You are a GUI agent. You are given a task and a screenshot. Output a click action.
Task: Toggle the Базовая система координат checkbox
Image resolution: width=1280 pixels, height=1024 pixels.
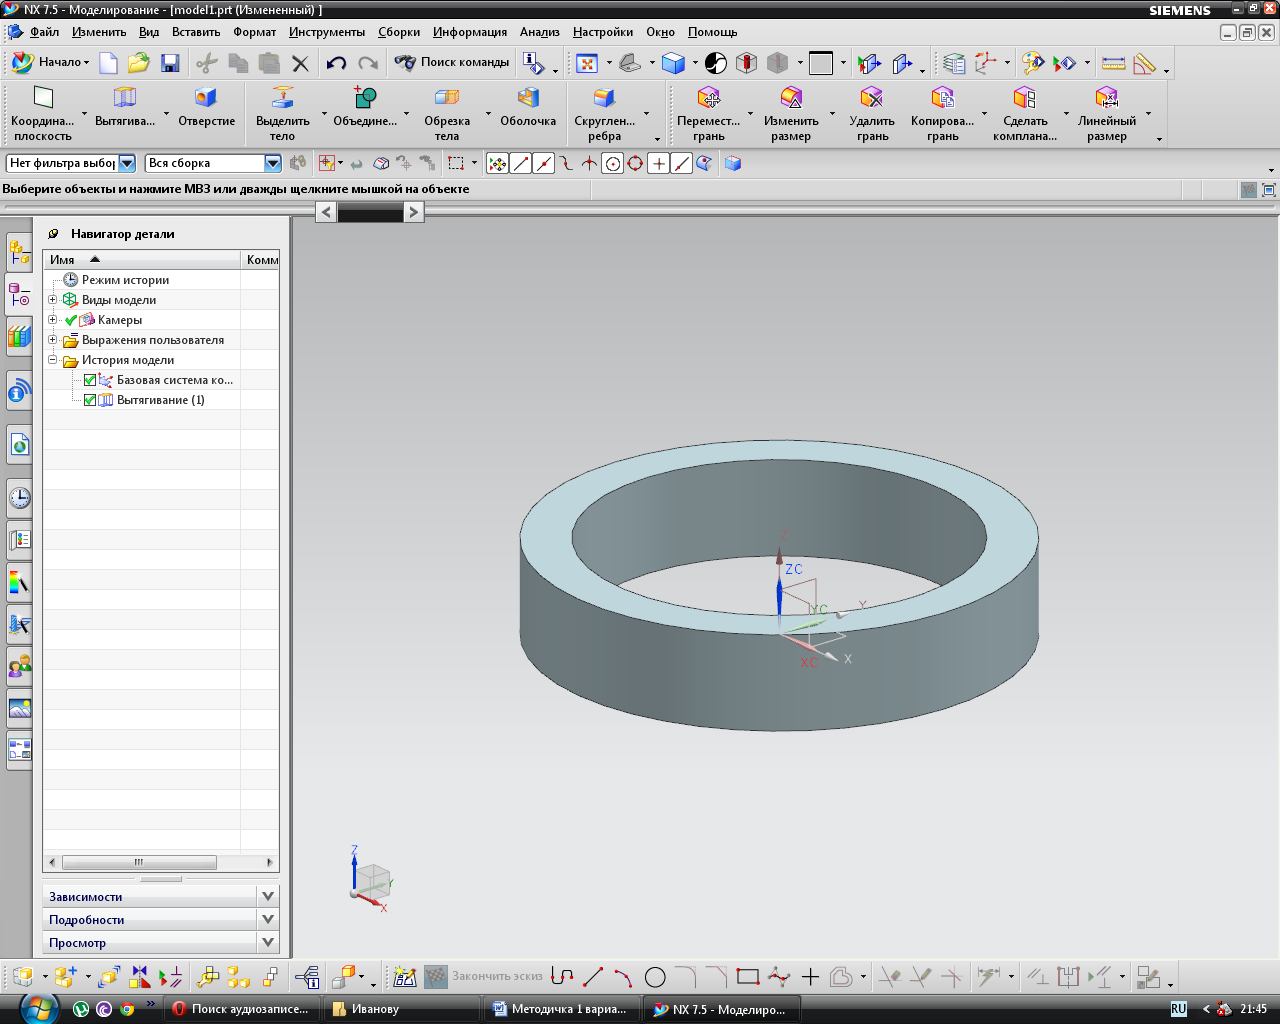(x=90, y=380)
